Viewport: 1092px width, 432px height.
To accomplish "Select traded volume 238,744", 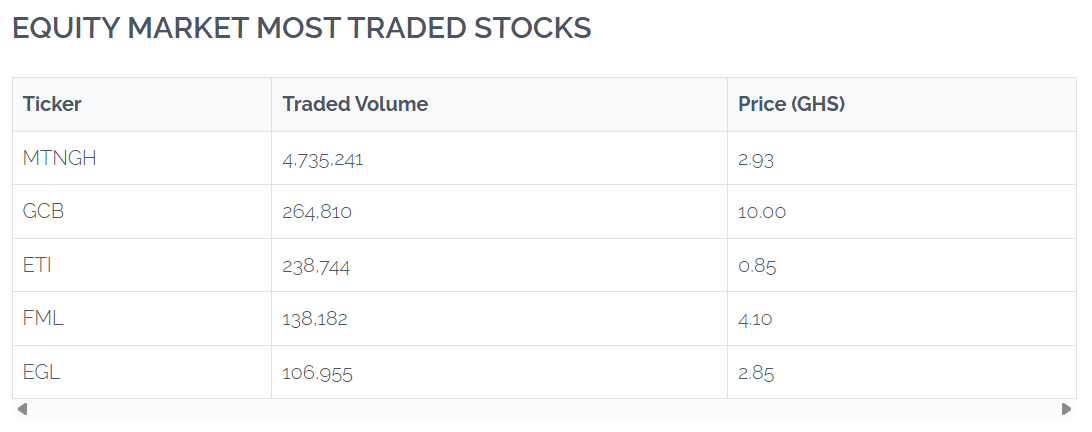I will click(x=316, y=265).
